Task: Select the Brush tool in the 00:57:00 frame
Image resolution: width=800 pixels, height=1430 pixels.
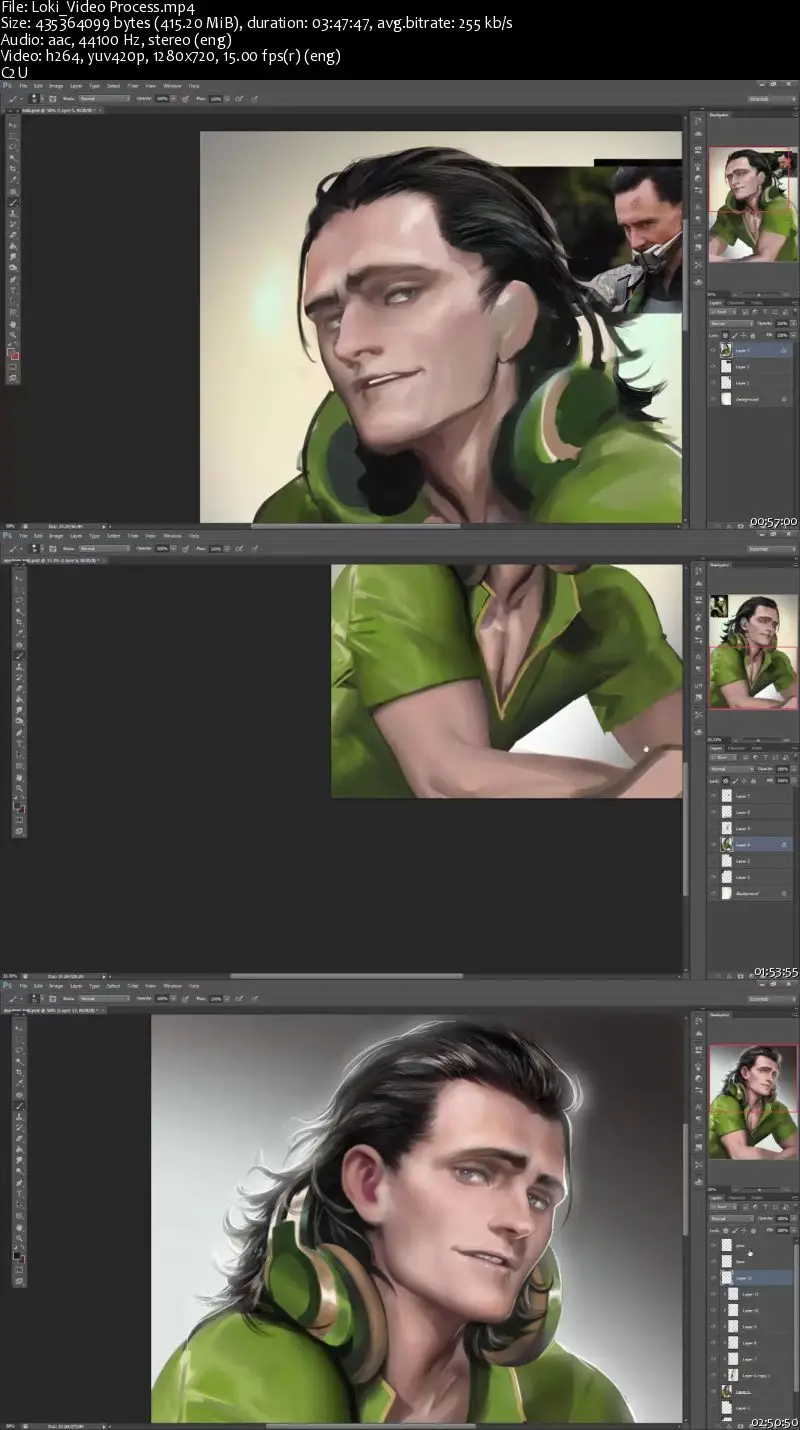Action: pyautogui.click(x=13, y=203)
